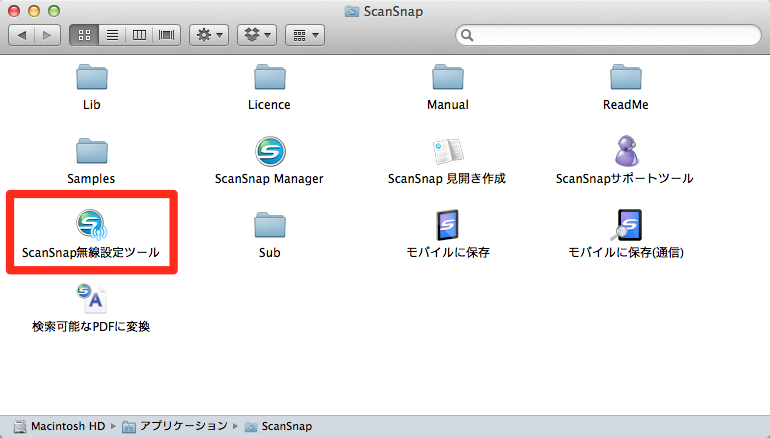Open the Lib folder icon
Image resolution: width=770 pixels, height=438 pixels.
[x=92, y=77]
